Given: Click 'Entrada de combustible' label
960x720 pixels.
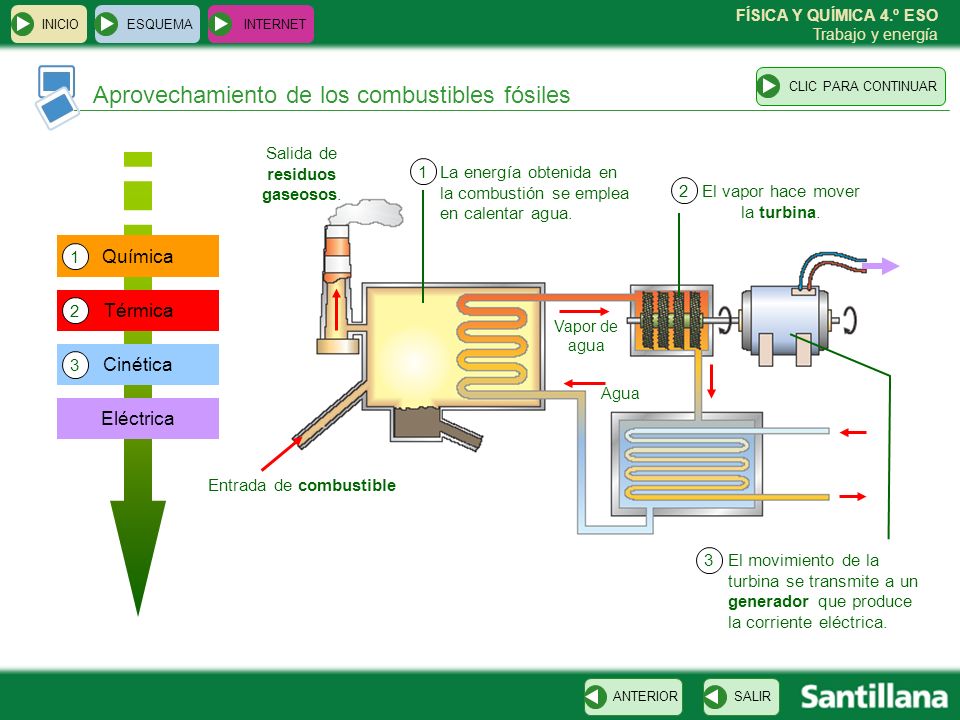Looking at the screenshot, I should 302,485.
